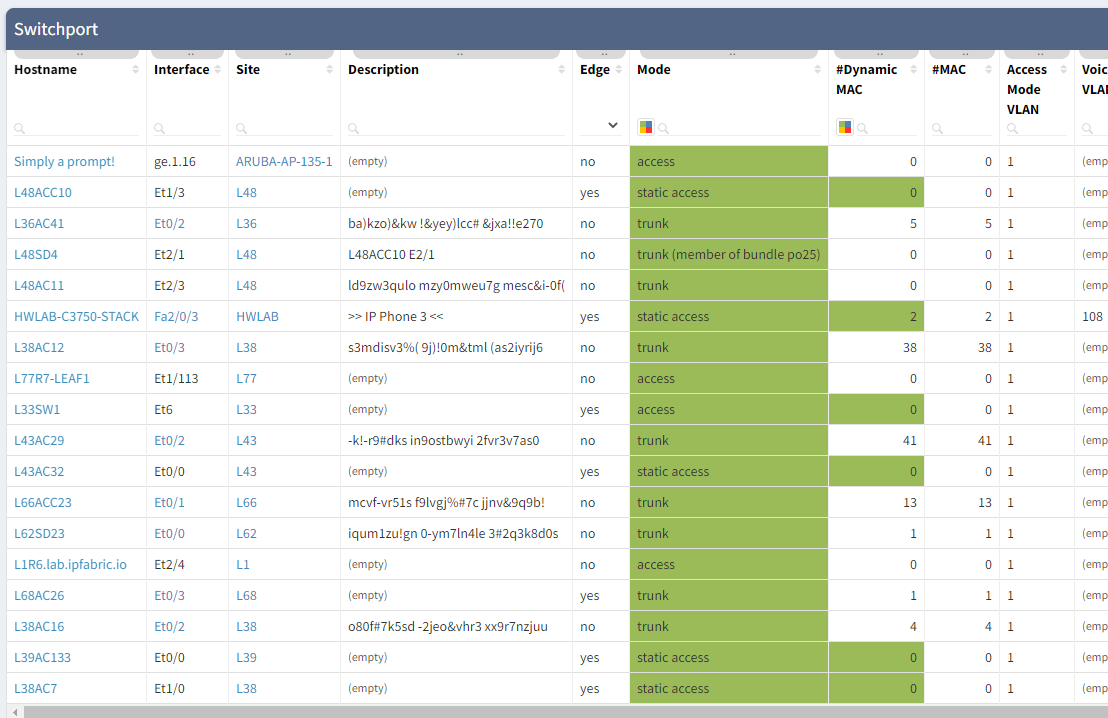
Task: Sort the Interface column with its arrows
Action: tap(218, 70)
